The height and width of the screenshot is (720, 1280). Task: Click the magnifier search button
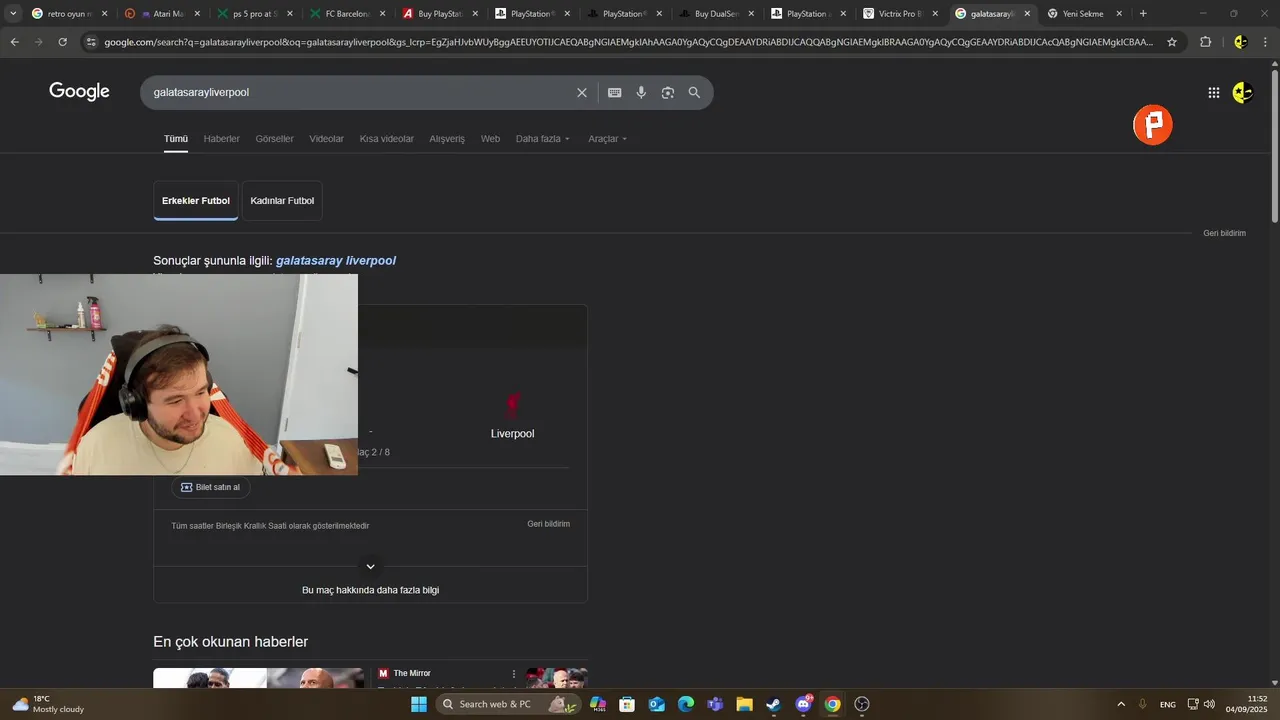pyautogui.click(x=694, y=92)
